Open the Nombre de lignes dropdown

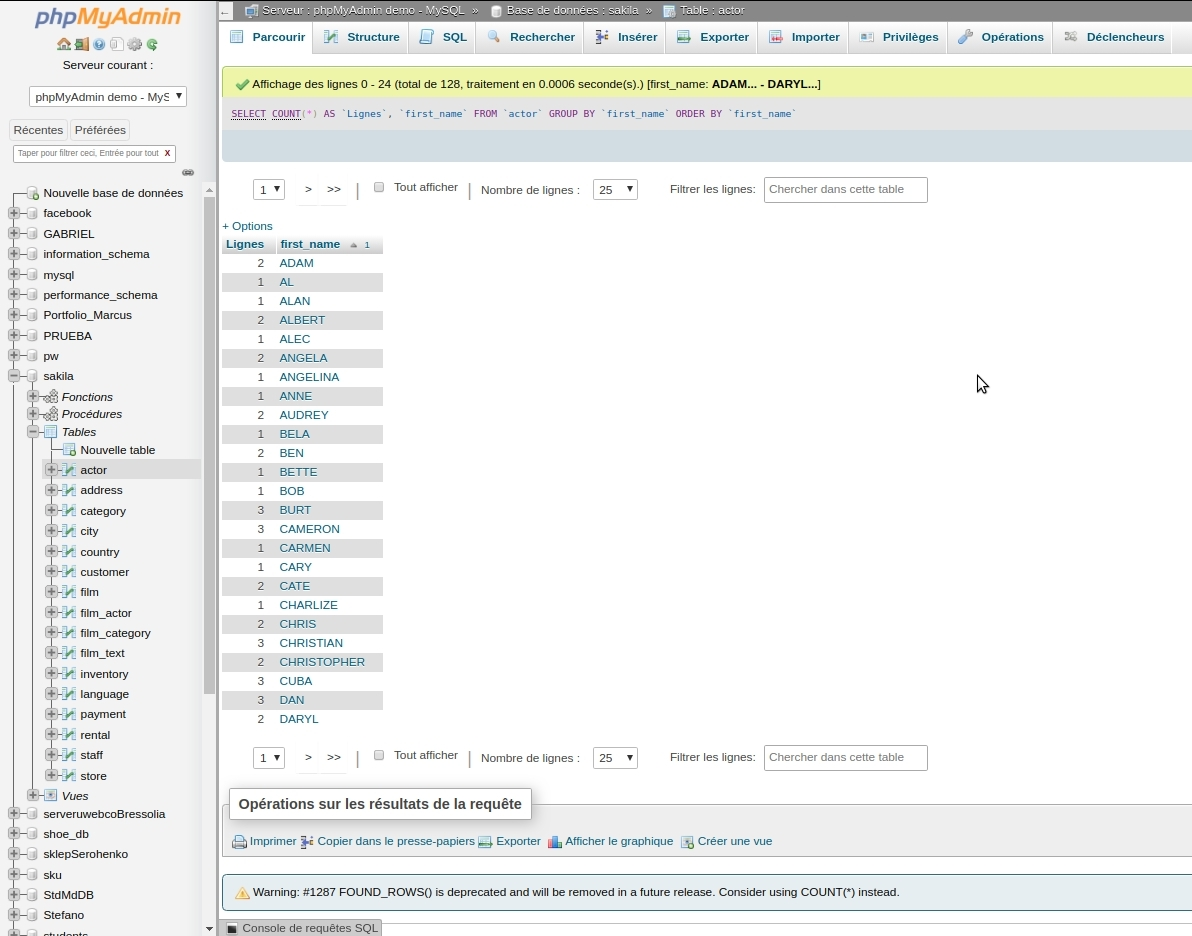click(613, 189)
